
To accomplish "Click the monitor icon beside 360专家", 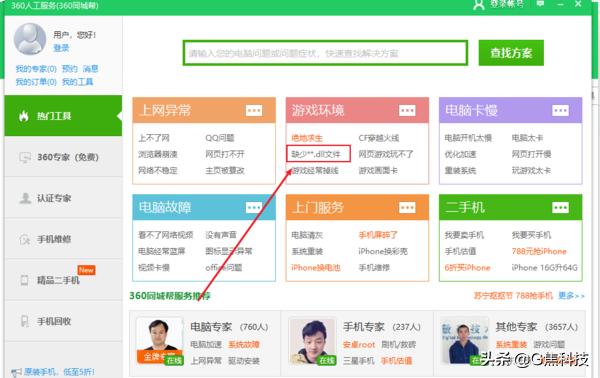I will [x=25, y=157].
